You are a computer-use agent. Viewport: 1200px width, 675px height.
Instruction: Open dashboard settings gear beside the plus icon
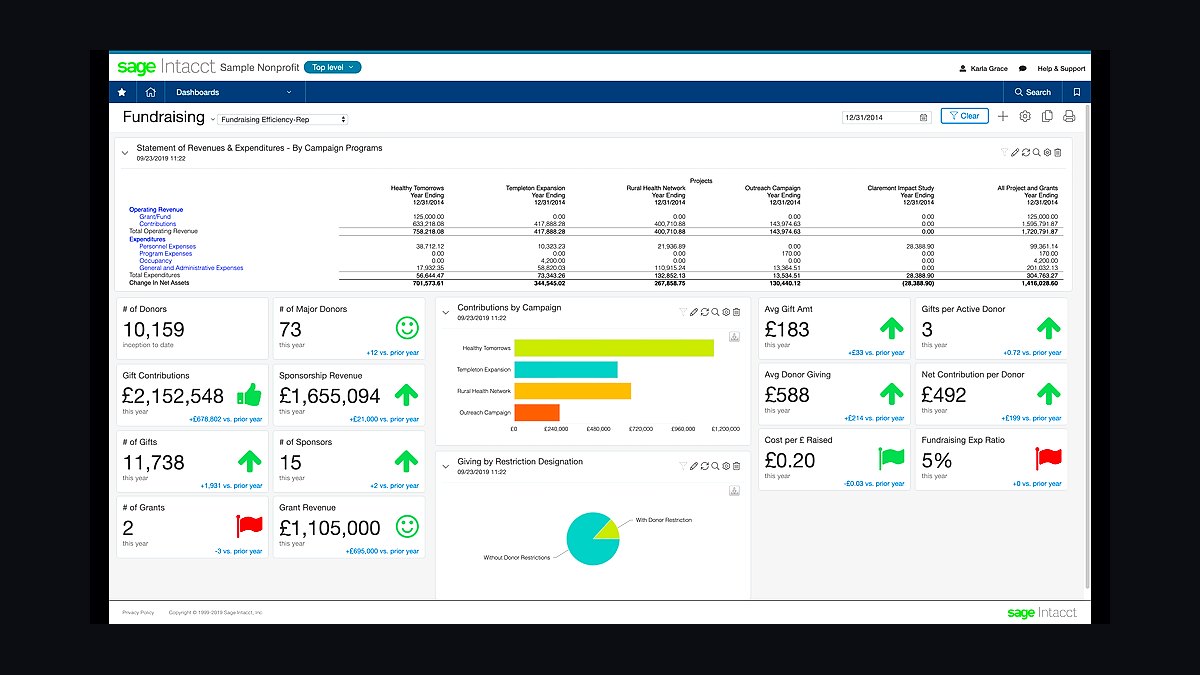point(1025,116)
